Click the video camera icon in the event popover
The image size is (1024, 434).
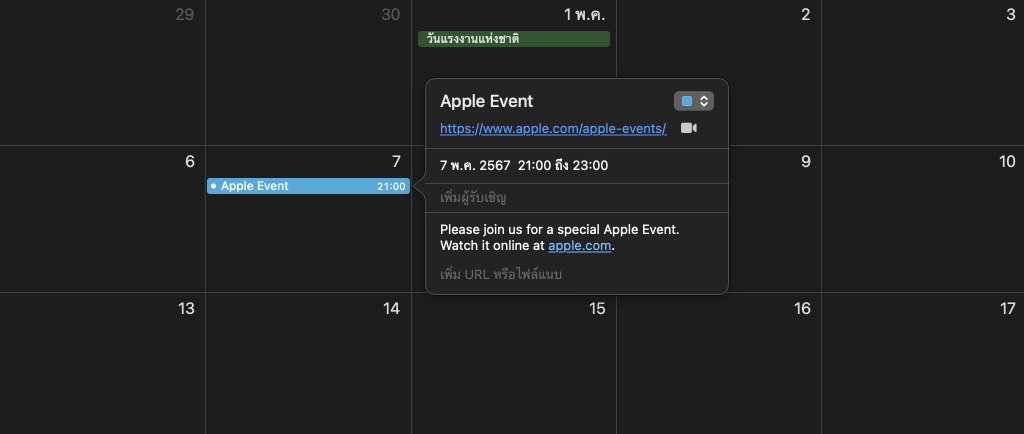(x=688, y=129)
